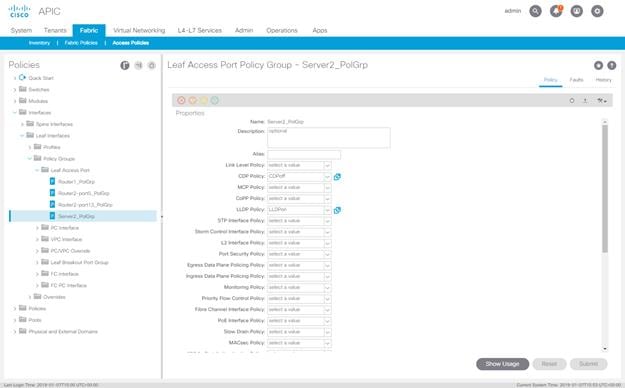Screen dimensions: 625x388
Task: Expand the PC Interface folder
Action: [37, 228]
